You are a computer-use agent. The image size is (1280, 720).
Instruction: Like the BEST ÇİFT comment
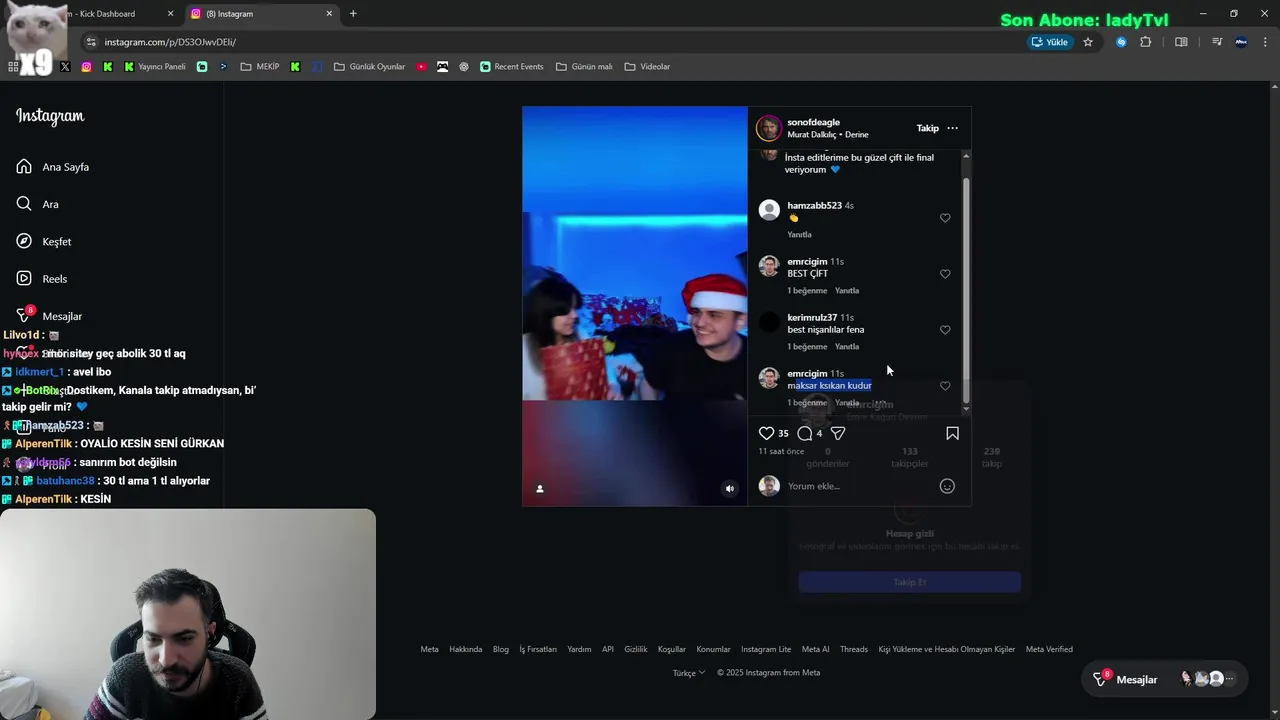click(945, 274)
